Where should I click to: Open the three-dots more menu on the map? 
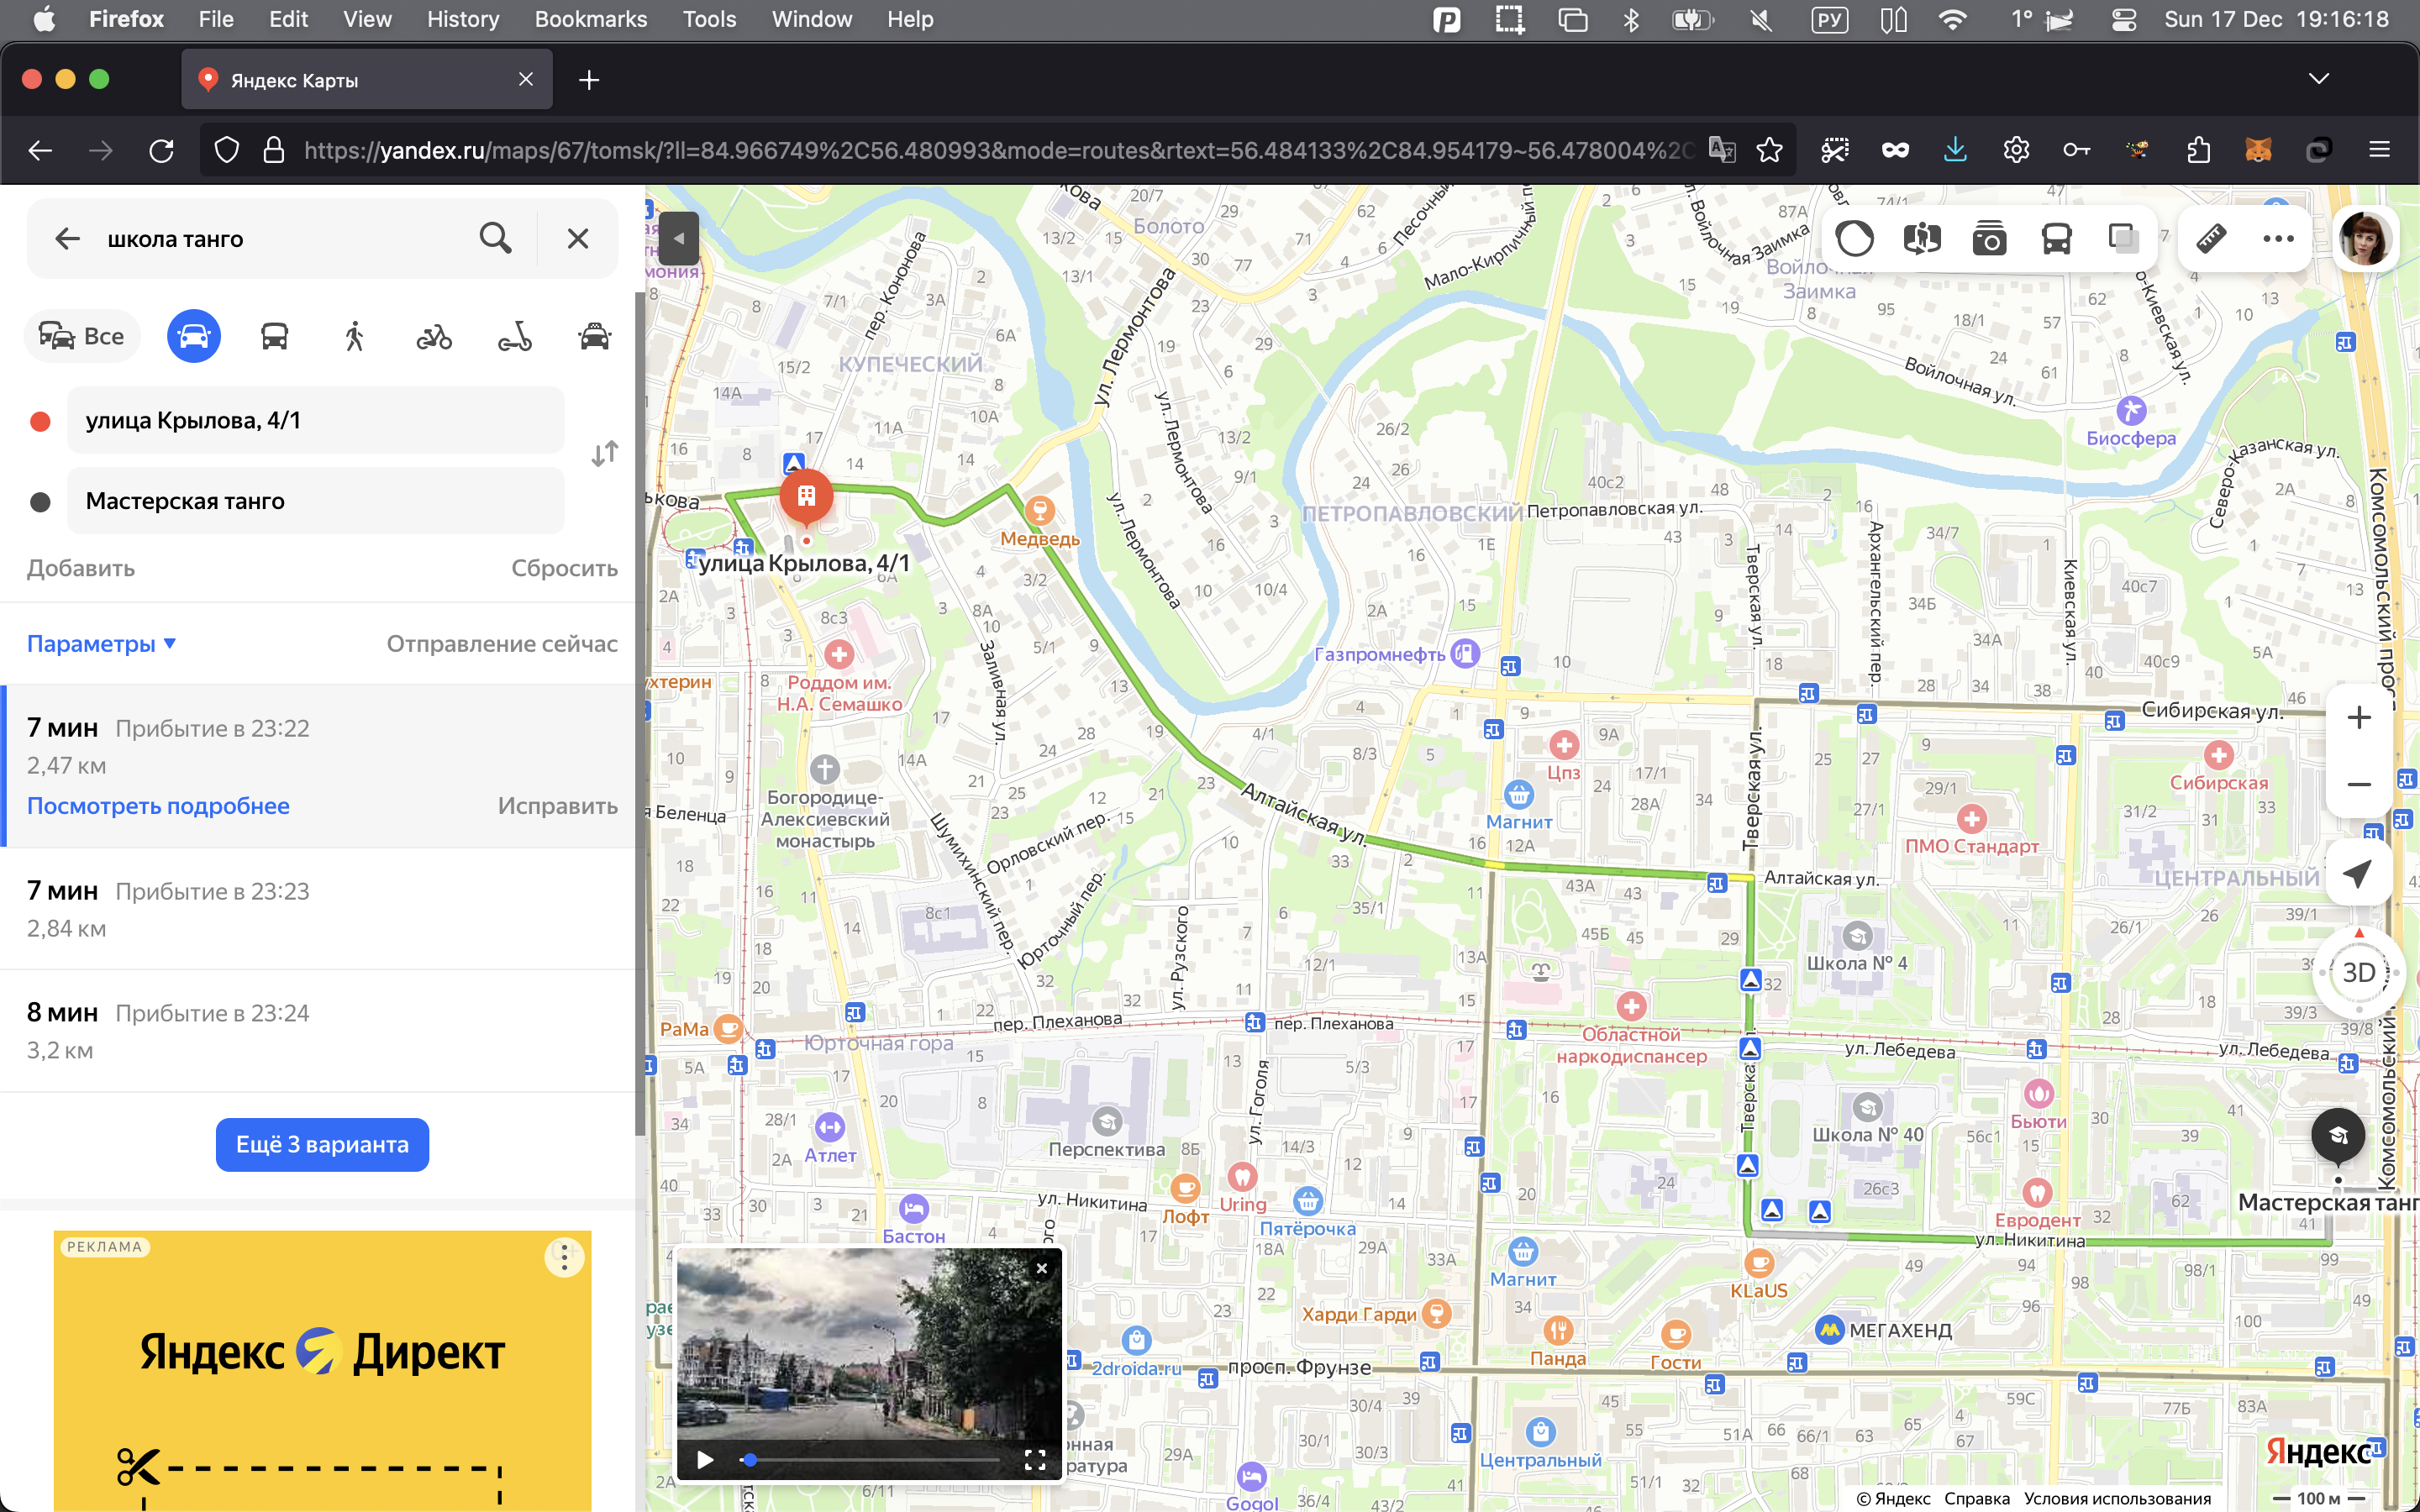click(2278, 238)
